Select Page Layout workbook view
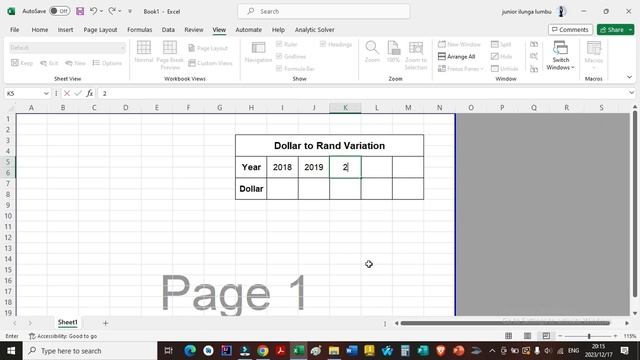Screen dimensions: 640x360 [x=208, y=48]
